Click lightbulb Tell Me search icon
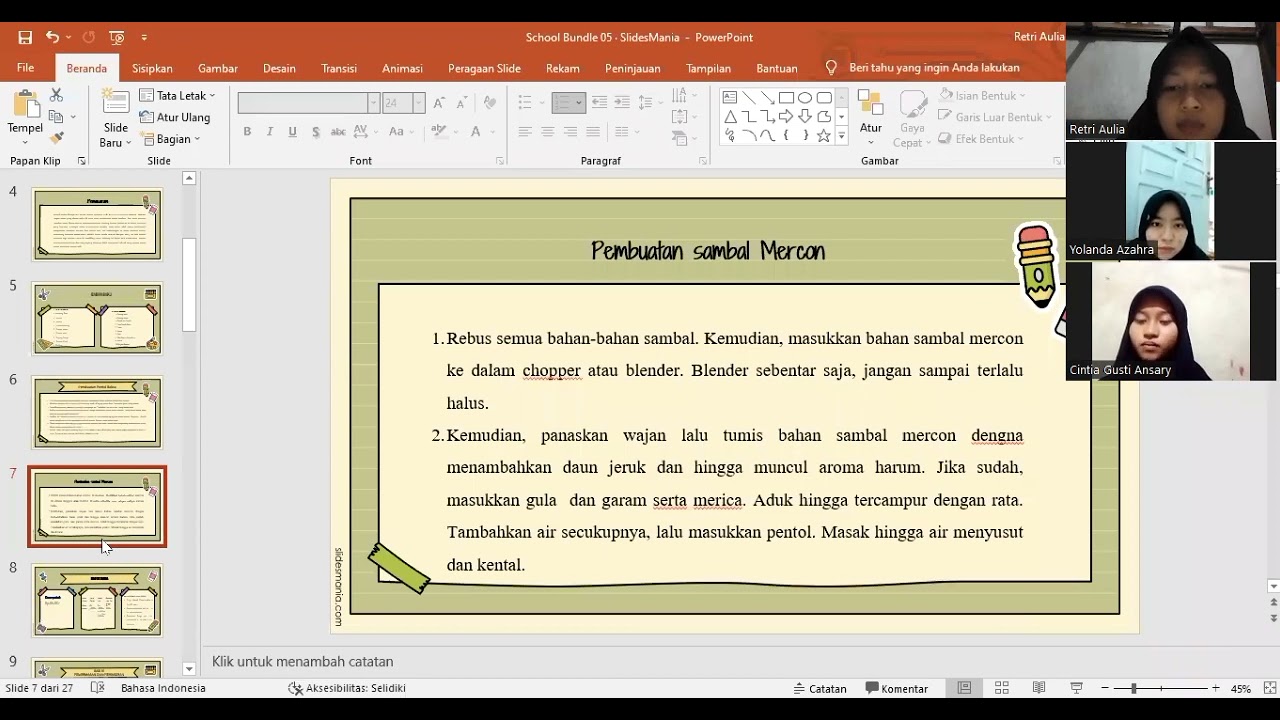The image size is (1280, 720). [830, 68]
